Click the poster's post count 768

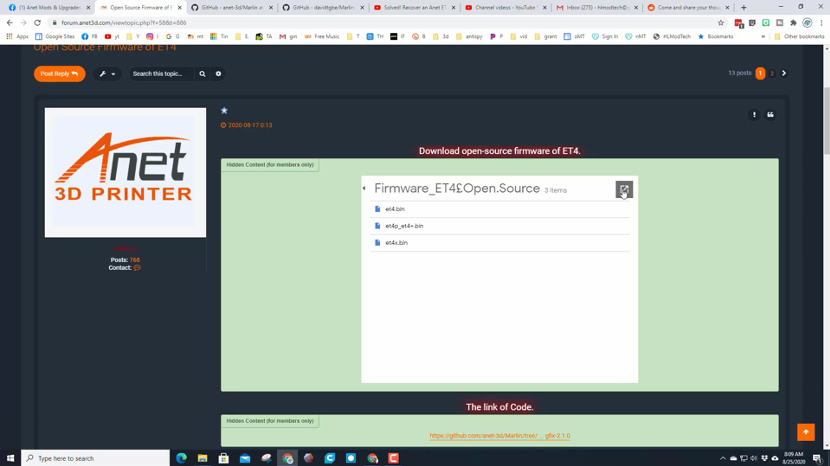click(x=134, y=260)
